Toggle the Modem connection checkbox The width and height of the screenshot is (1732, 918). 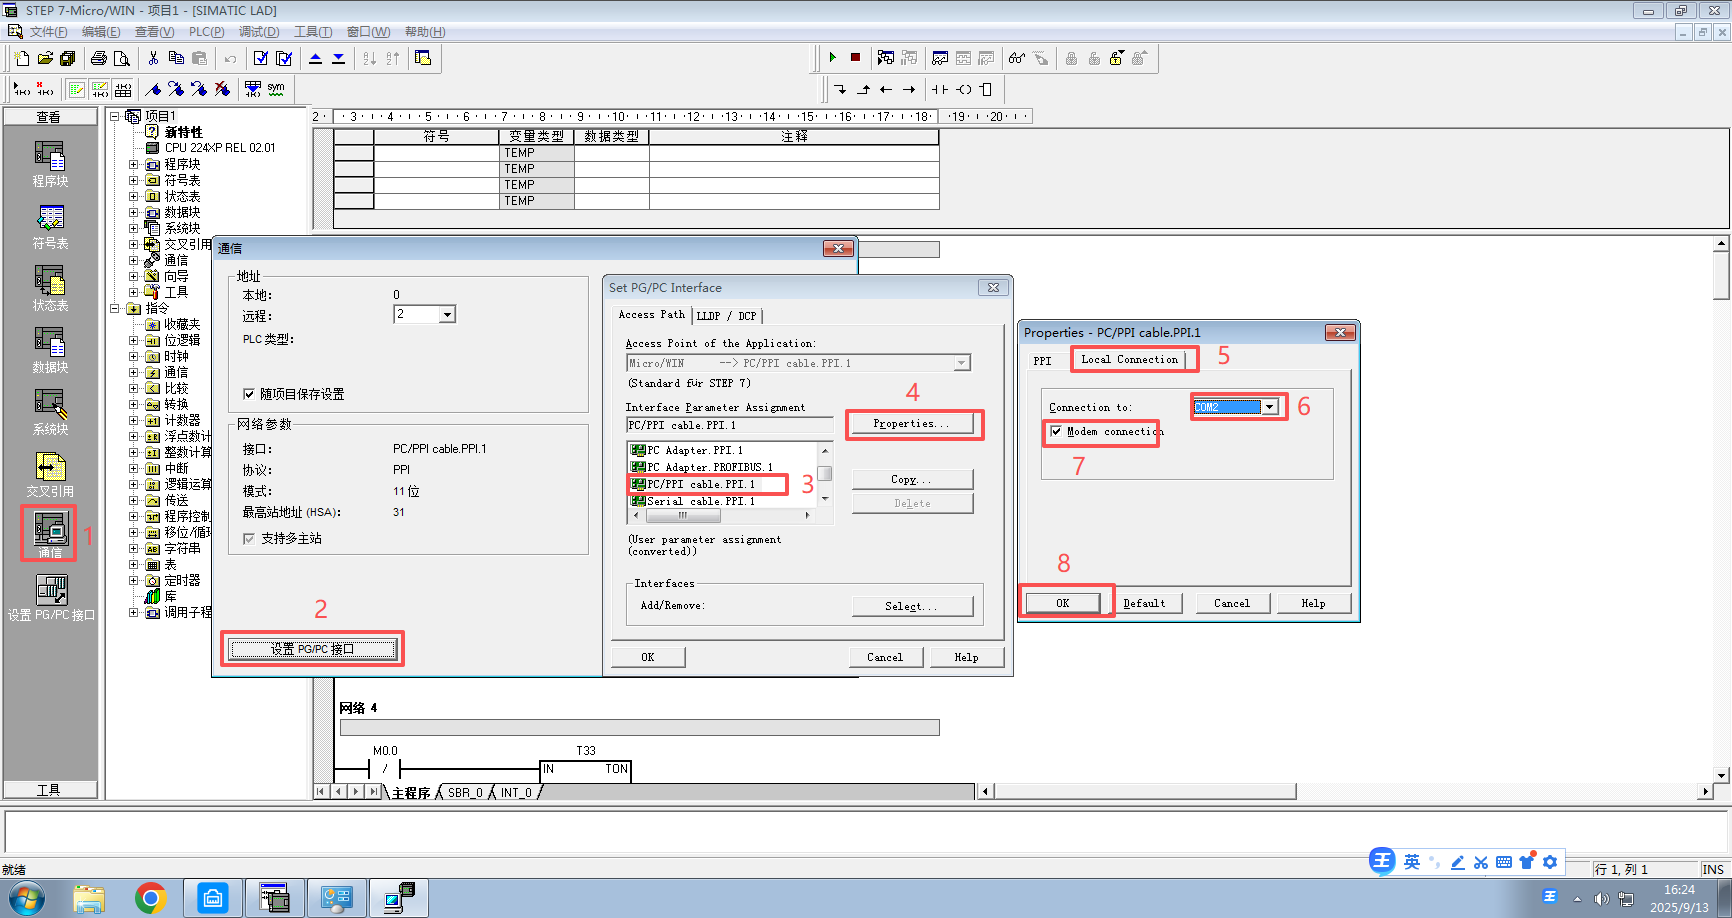1056,432
